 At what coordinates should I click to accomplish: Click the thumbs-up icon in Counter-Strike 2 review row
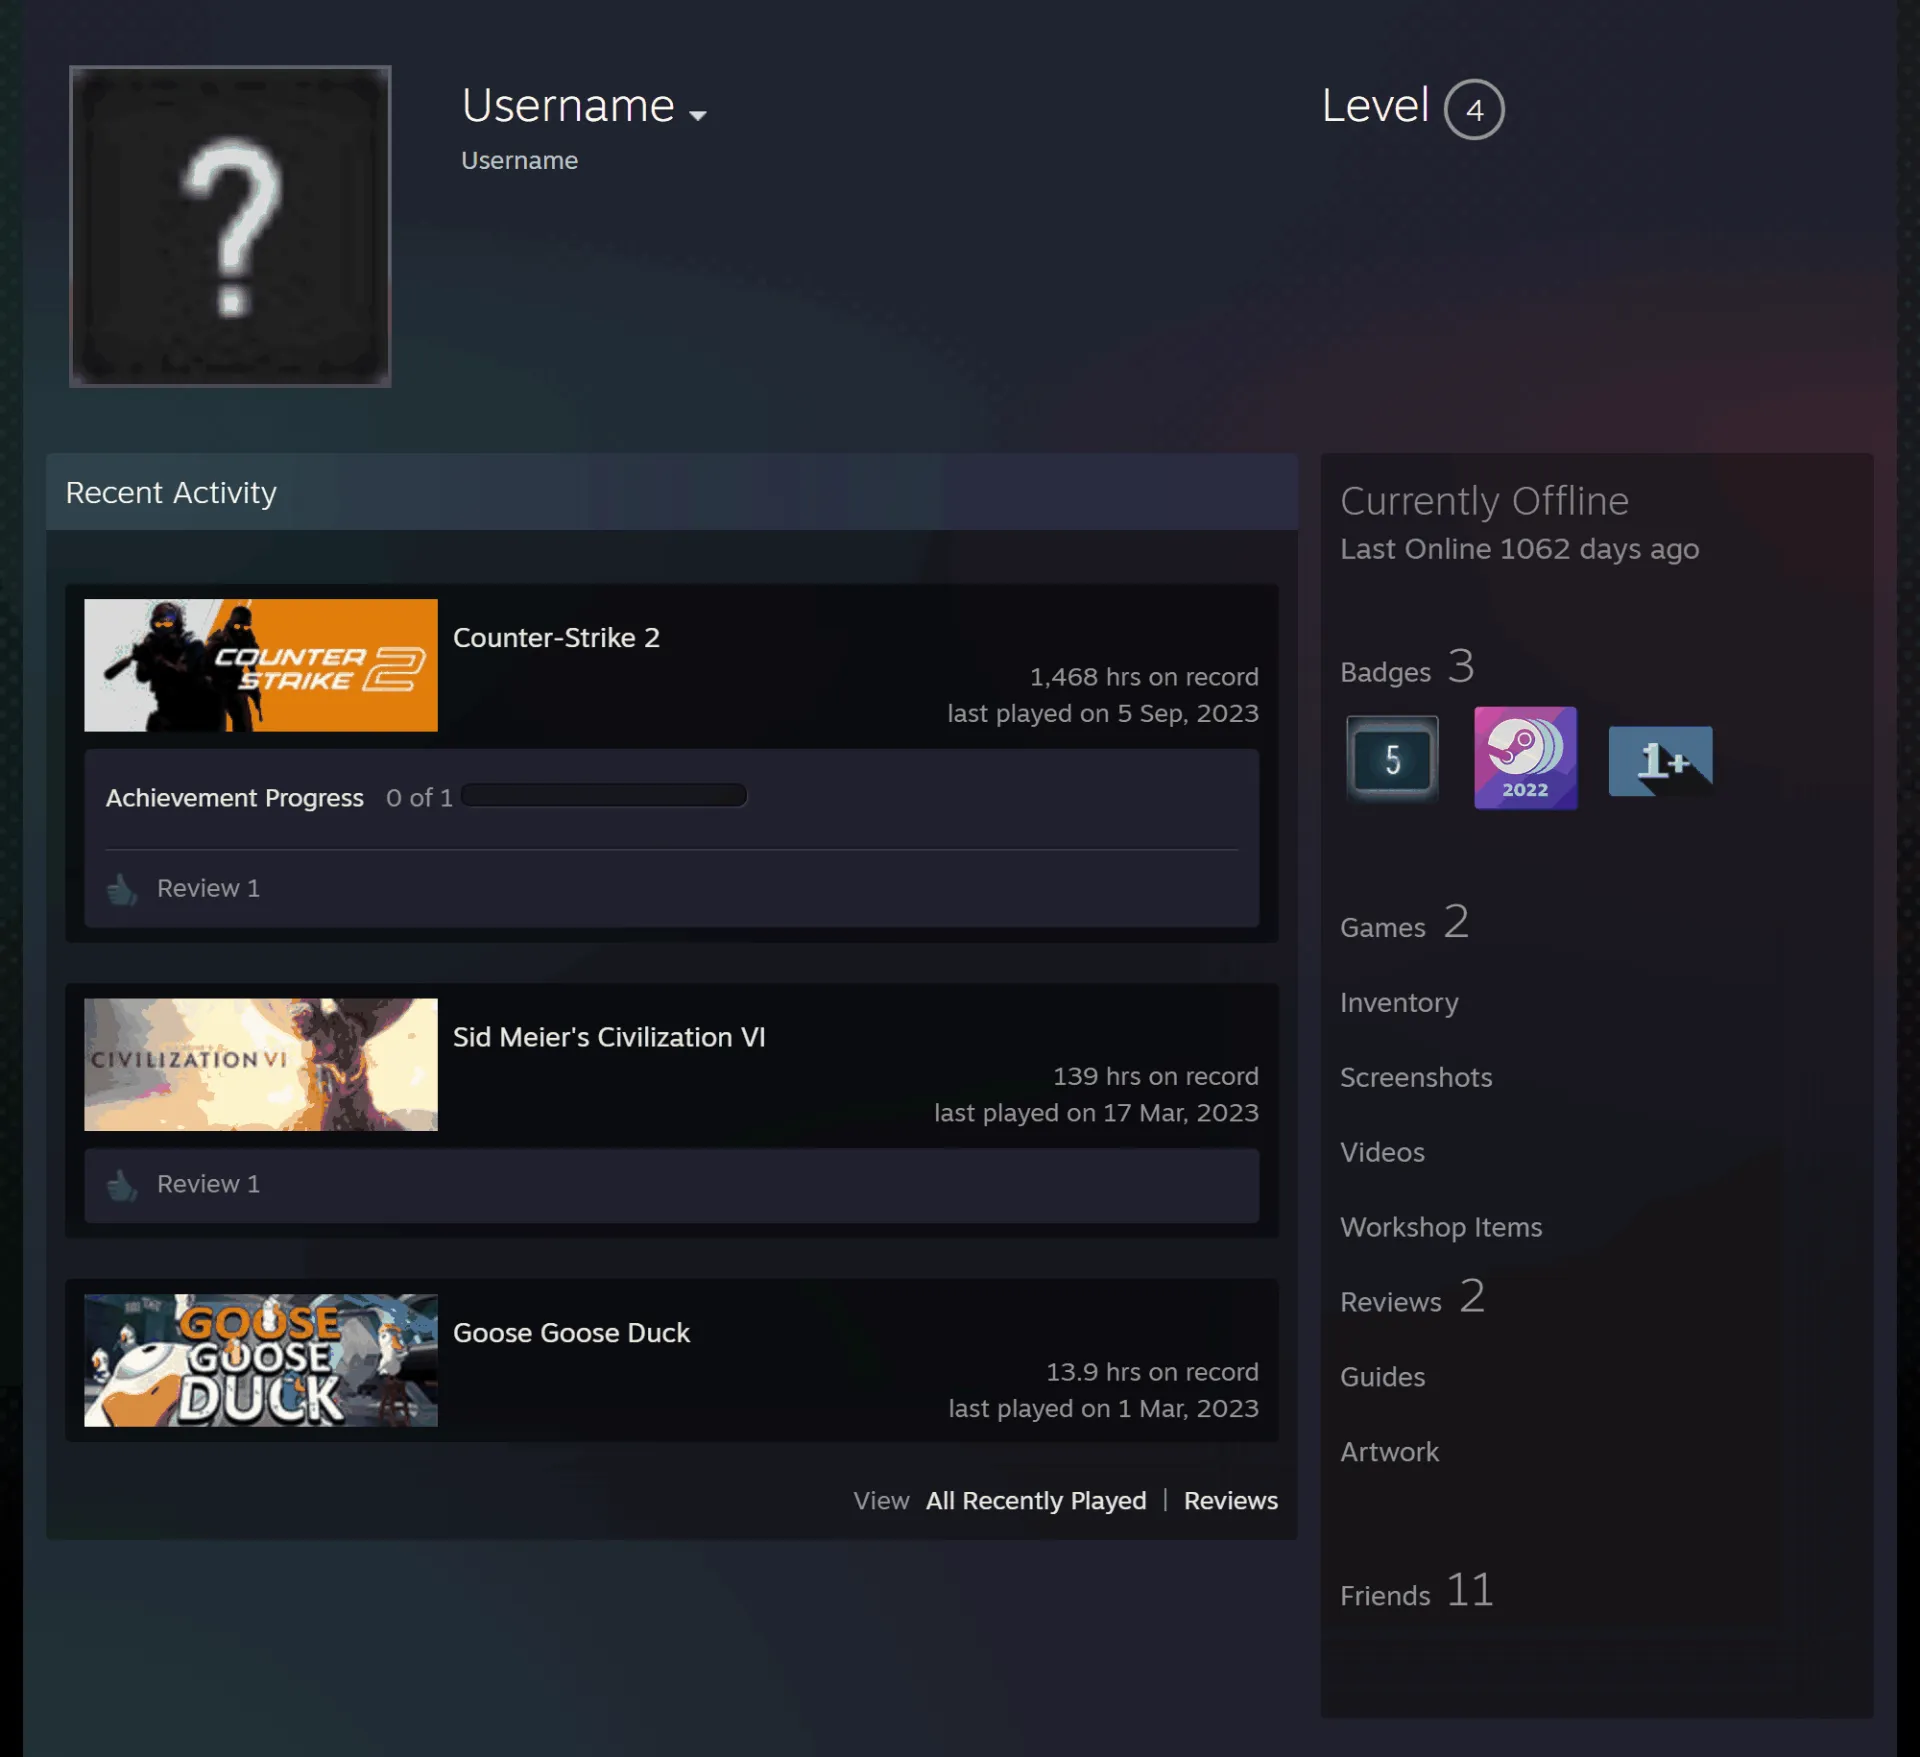122,888
